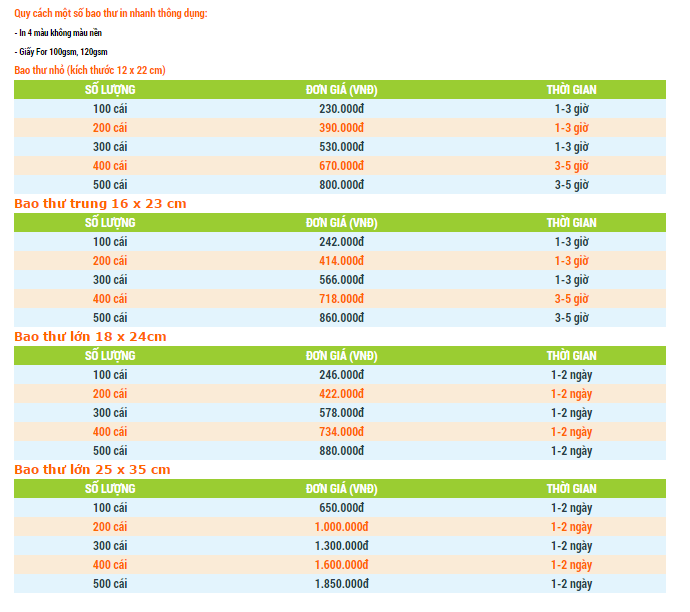690x612 pixels.
Task: Select the price 1.300.000đ
Action: [x=342, y=546]
